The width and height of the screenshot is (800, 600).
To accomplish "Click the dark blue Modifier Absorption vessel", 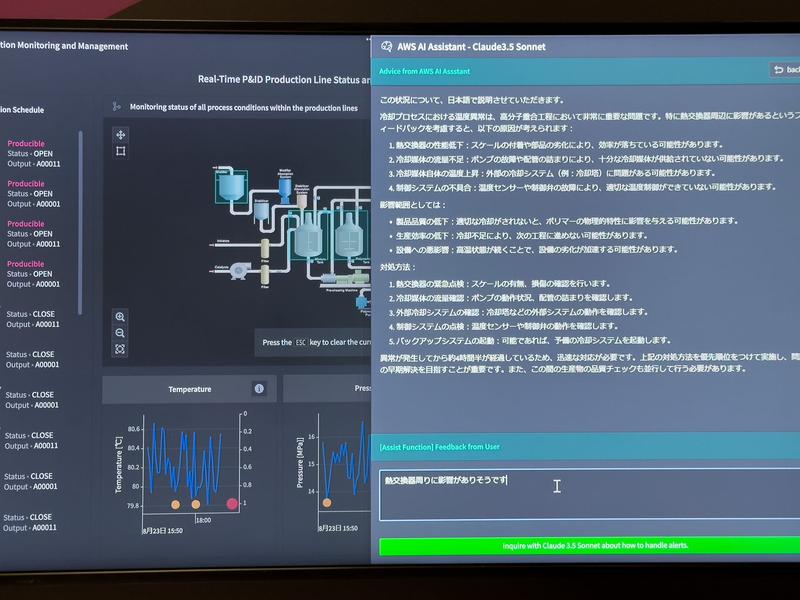I will point(285,190).
